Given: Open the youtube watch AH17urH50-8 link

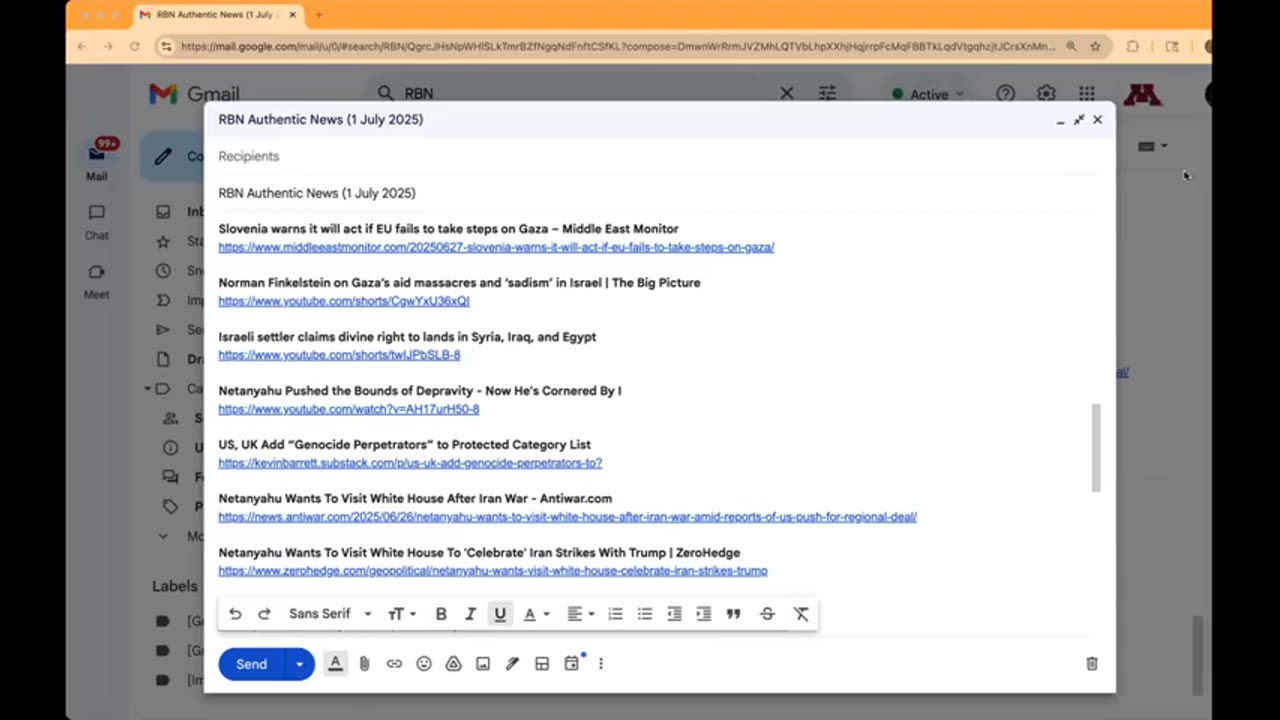Looking at the screenshot, I should point(349,409).
